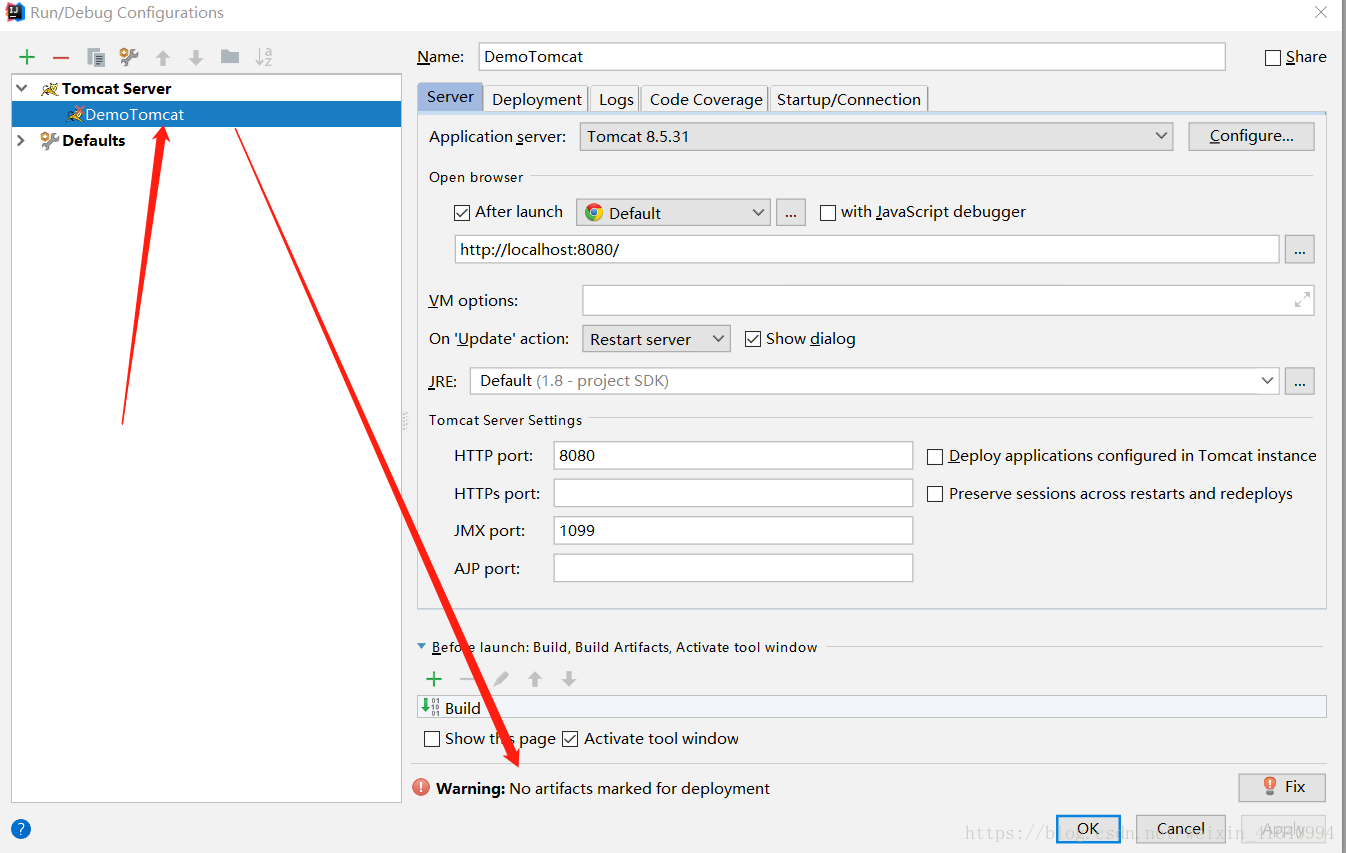
Task: Open the Application server dropdown
Action: coord(876,136)
